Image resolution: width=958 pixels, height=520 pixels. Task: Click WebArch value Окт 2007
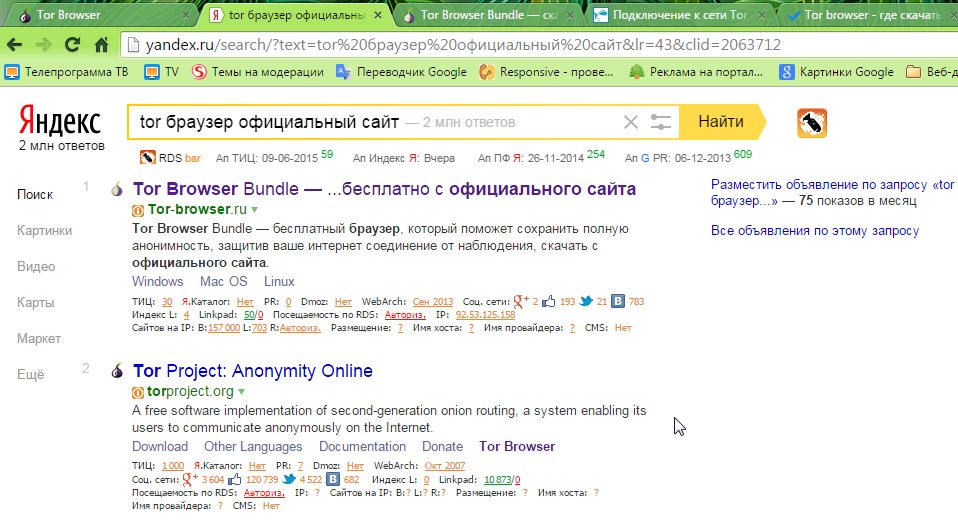click(x=445, y=466)
